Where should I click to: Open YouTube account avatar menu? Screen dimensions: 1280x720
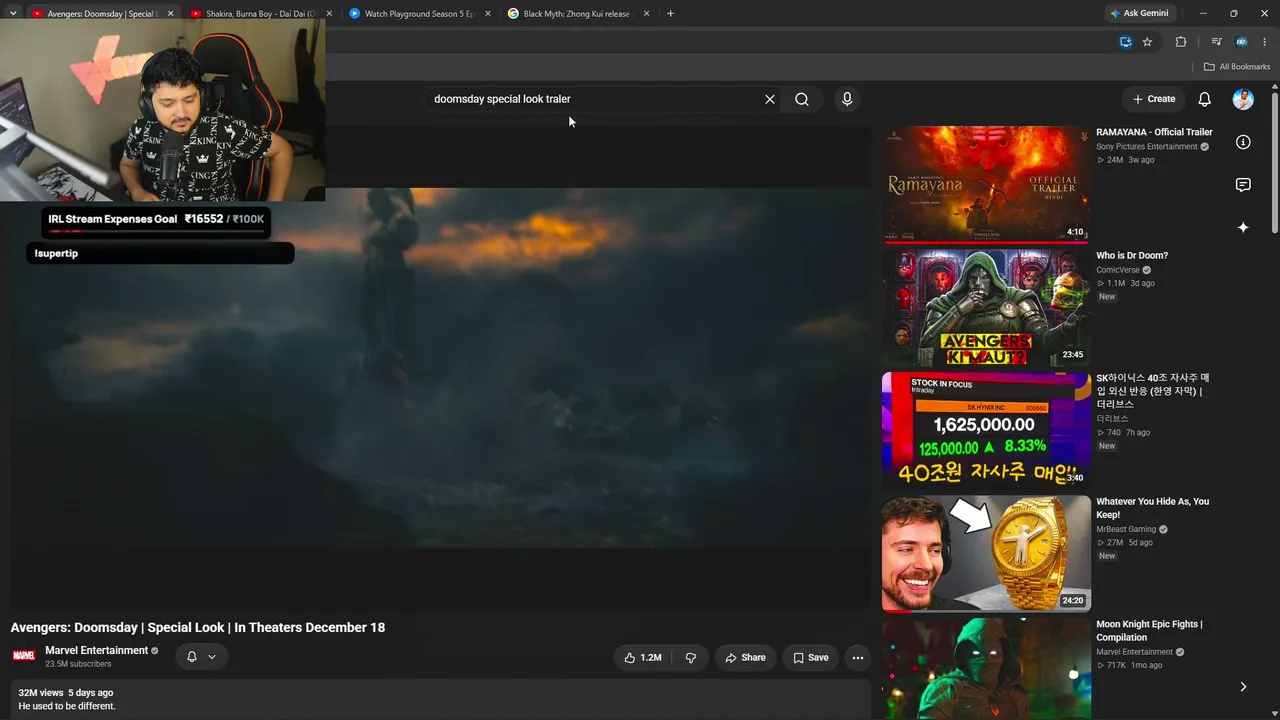(x=1243, y=99)
